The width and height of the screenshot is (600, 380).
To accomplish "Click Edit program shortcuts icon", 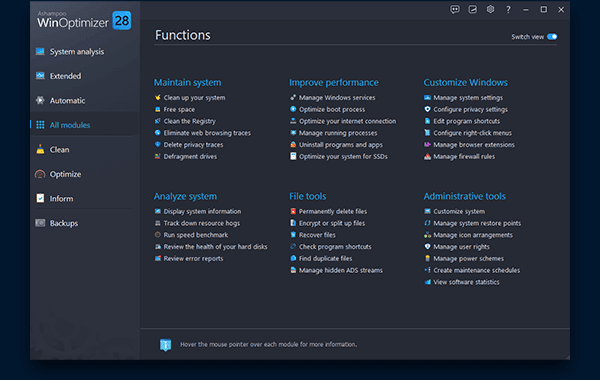I will coord(427,121).
